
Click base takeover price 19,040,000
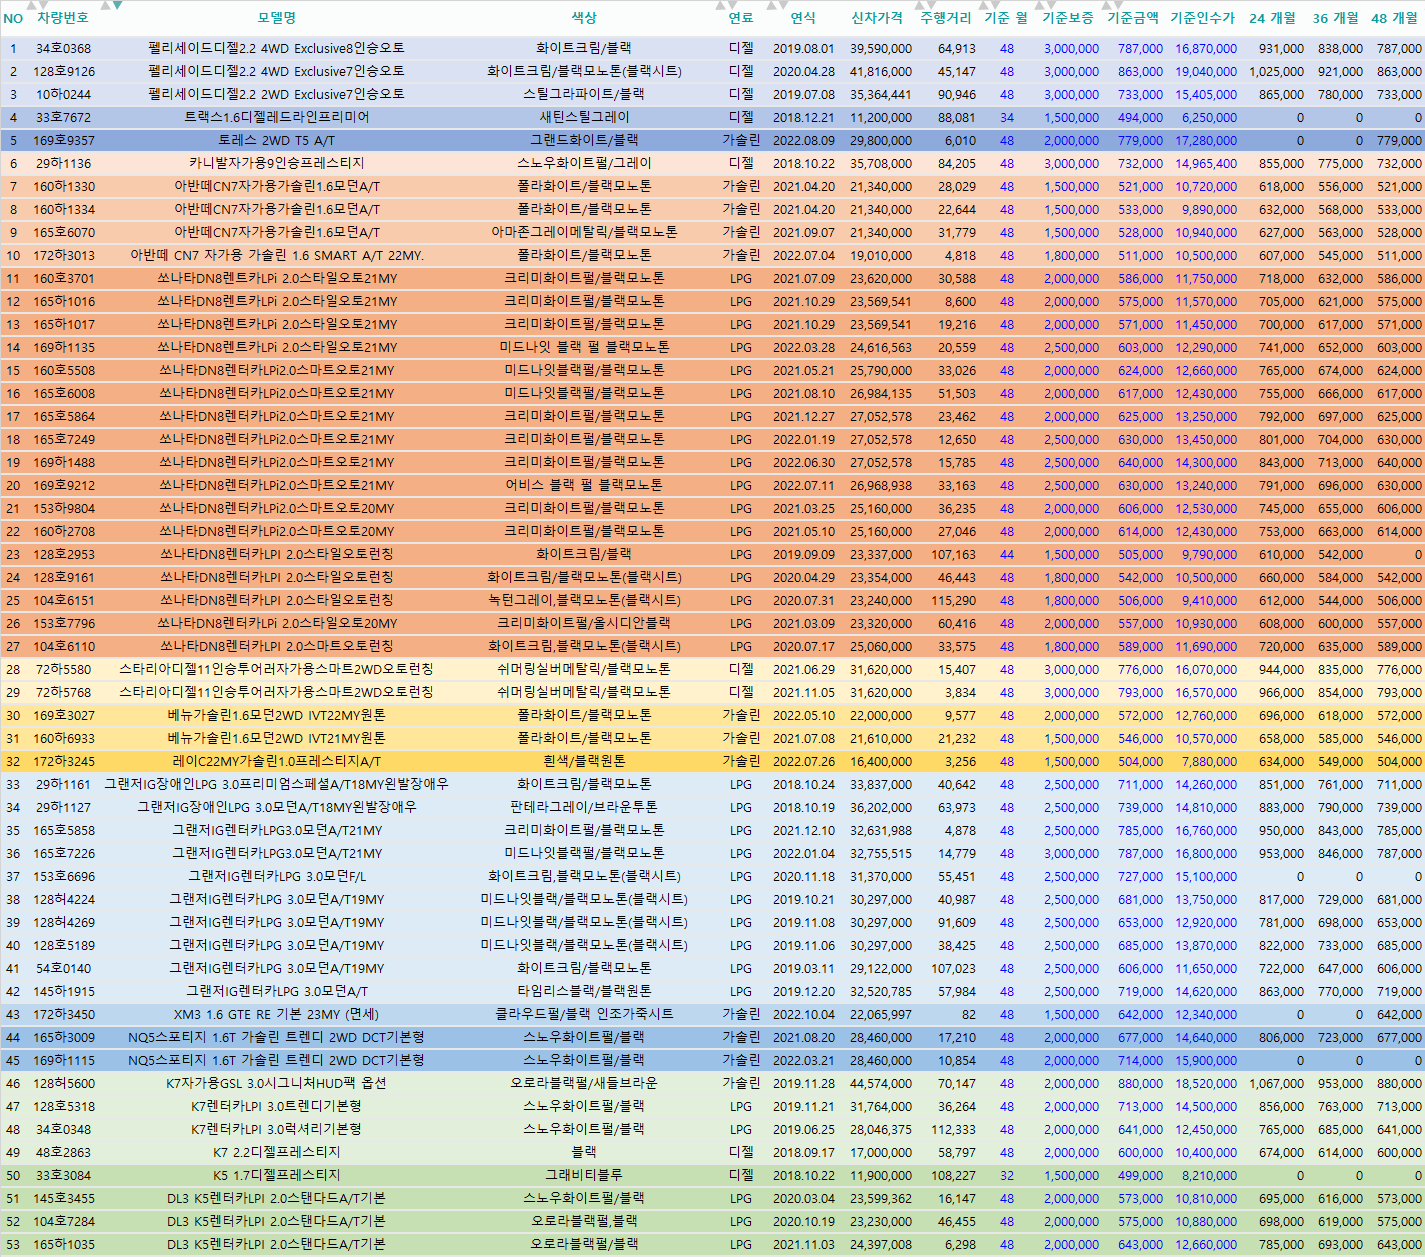[1206, 71]
